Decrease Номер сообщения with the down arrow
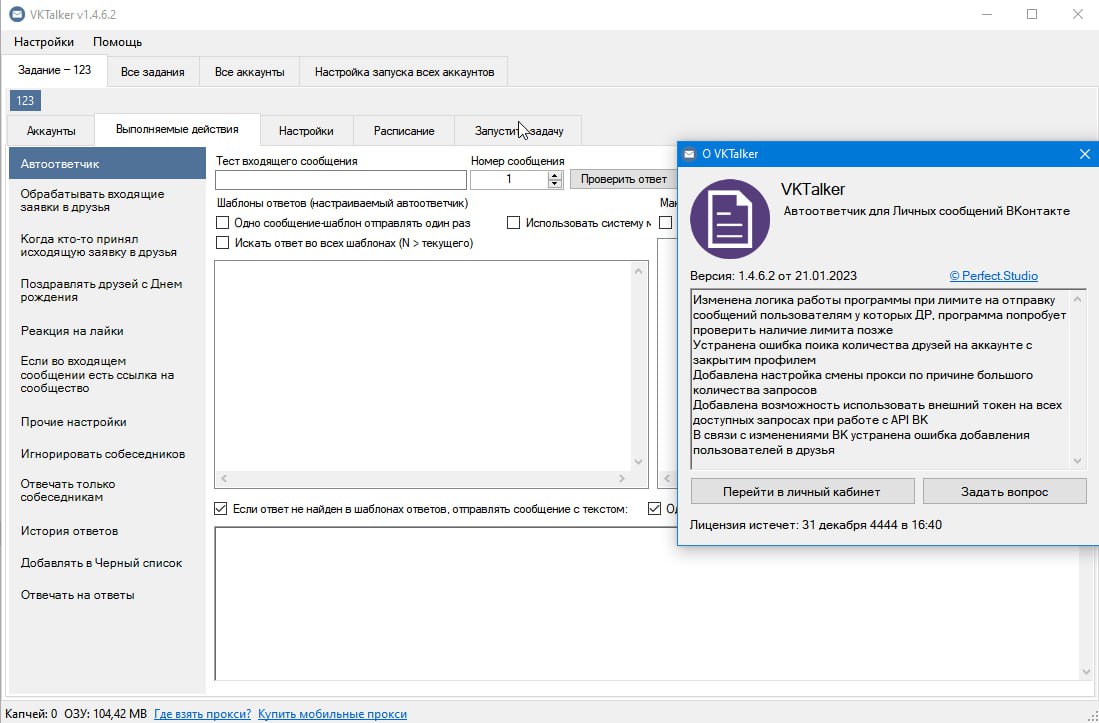1099x723 pixels. (555, 184)
